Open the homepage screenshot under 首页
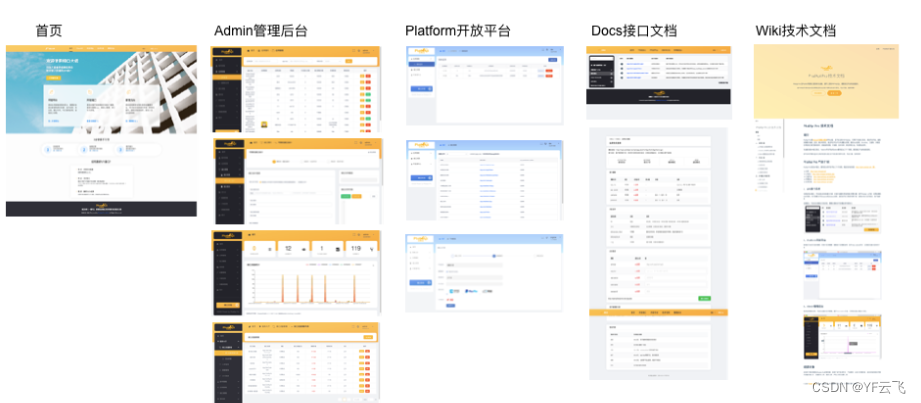 [101, 130]
